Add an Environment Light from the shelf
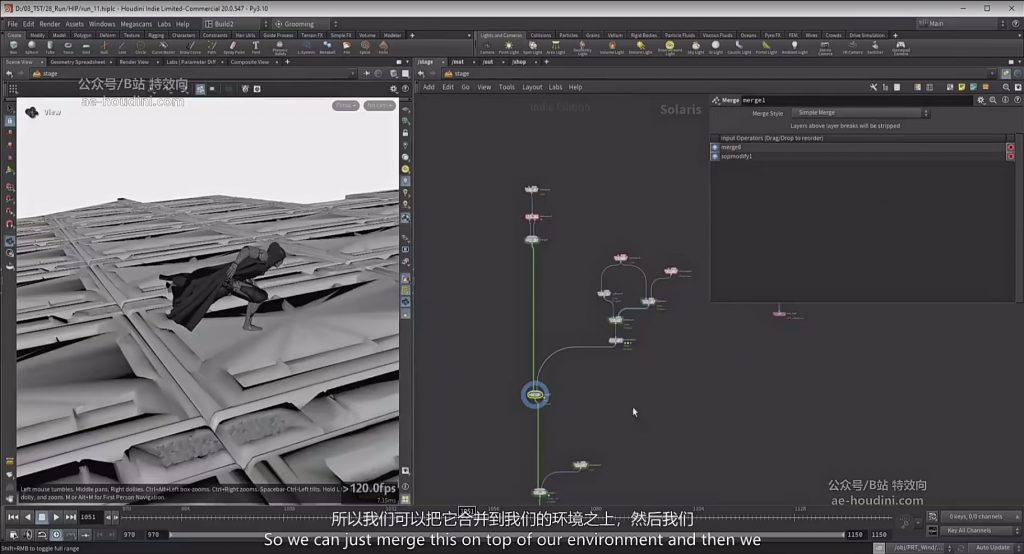The image size is (1024, 554). point(669,47)
